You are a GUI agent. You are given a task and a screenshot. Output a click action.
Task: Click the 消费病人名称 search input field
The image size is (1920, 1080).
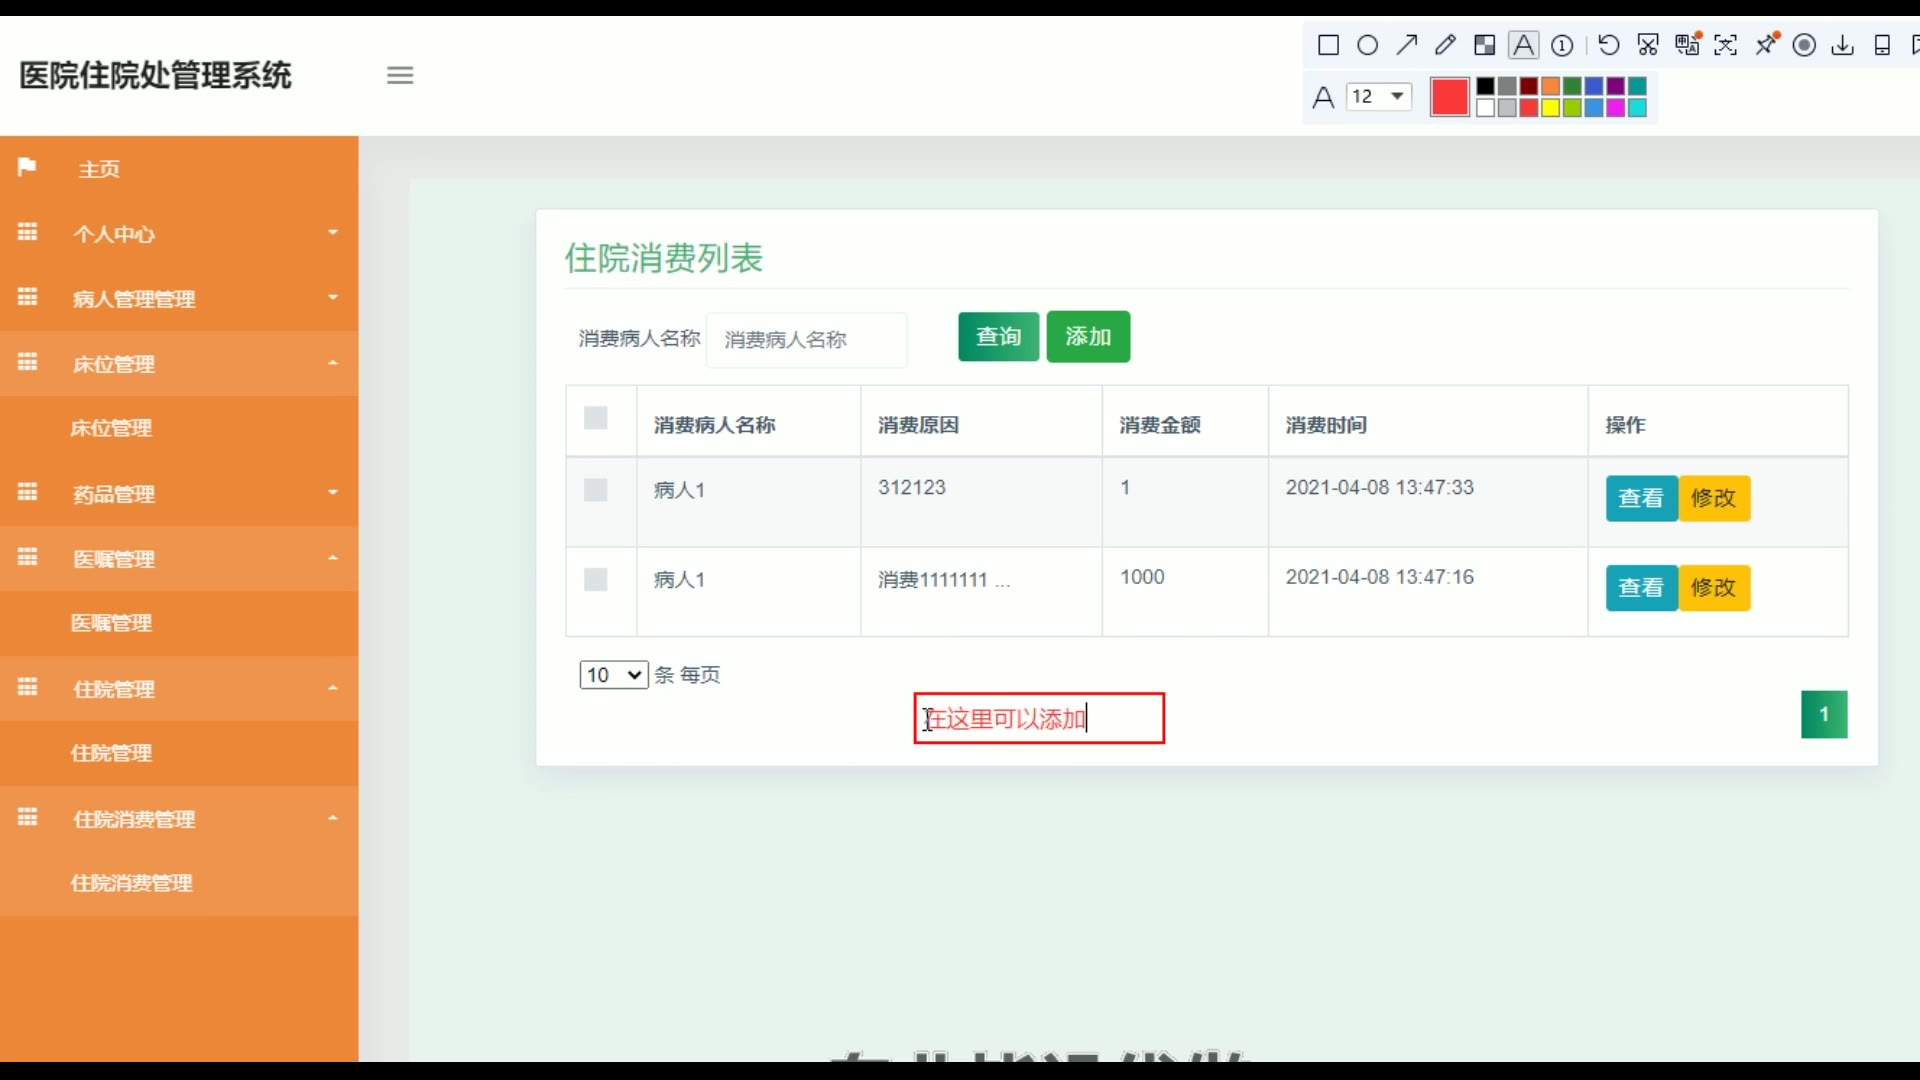pyautogui.click(x=806, y=340)
